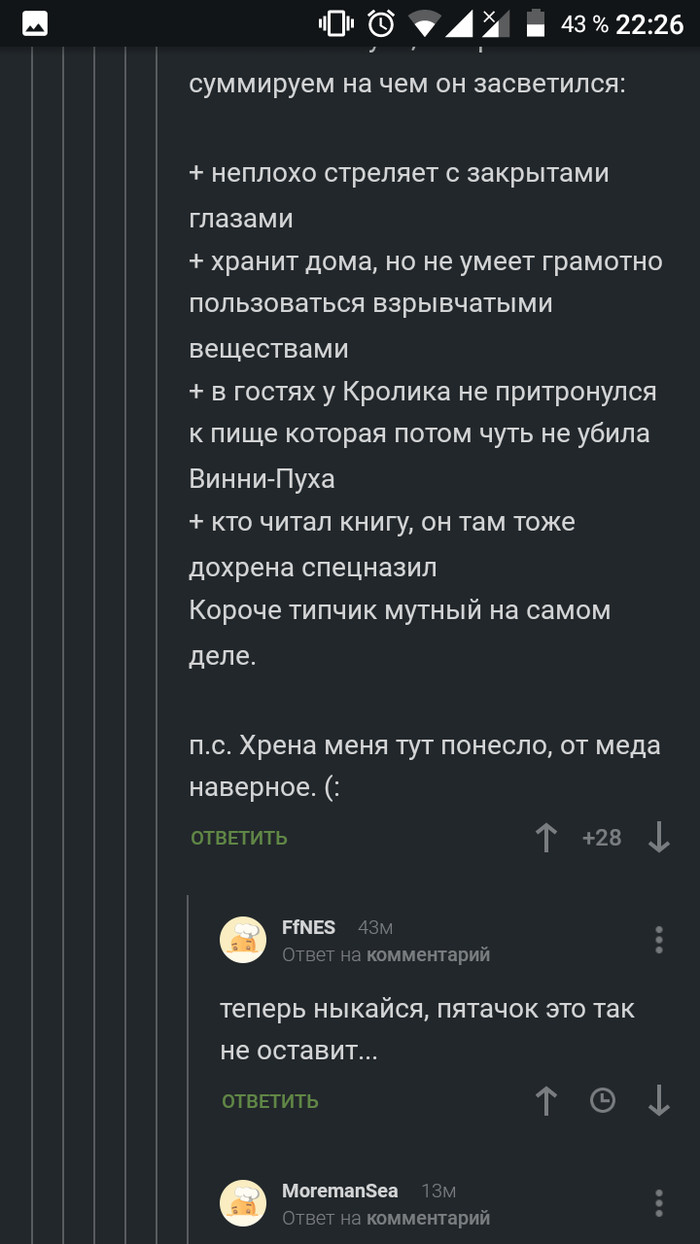Tap the Wi-Fi icon in the status bar
This screenshot has height=1244, width=700.
coord(427,23)
